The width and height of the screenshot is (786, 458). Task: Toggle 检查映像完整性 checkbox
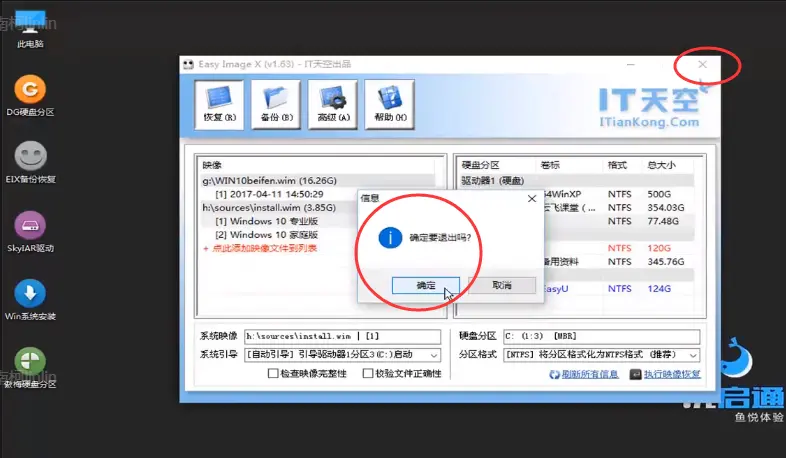pyautogui.click(x=273, y=373)
